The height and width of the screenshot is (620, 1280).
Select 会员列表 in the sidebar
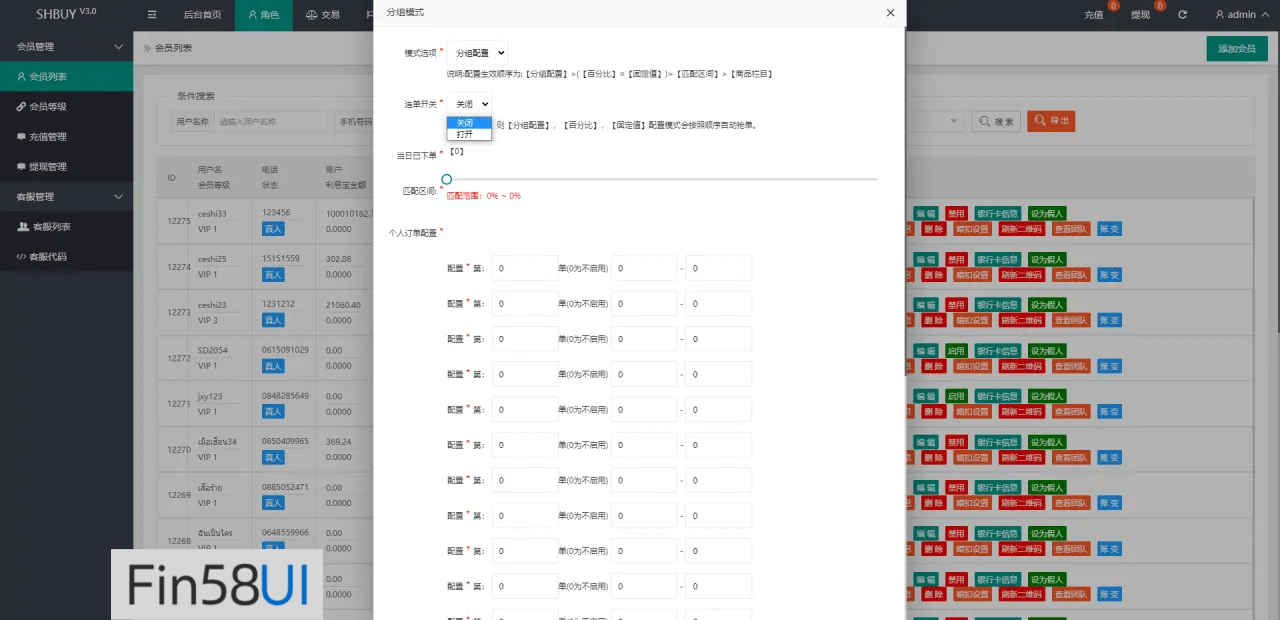tap(66, 75)
